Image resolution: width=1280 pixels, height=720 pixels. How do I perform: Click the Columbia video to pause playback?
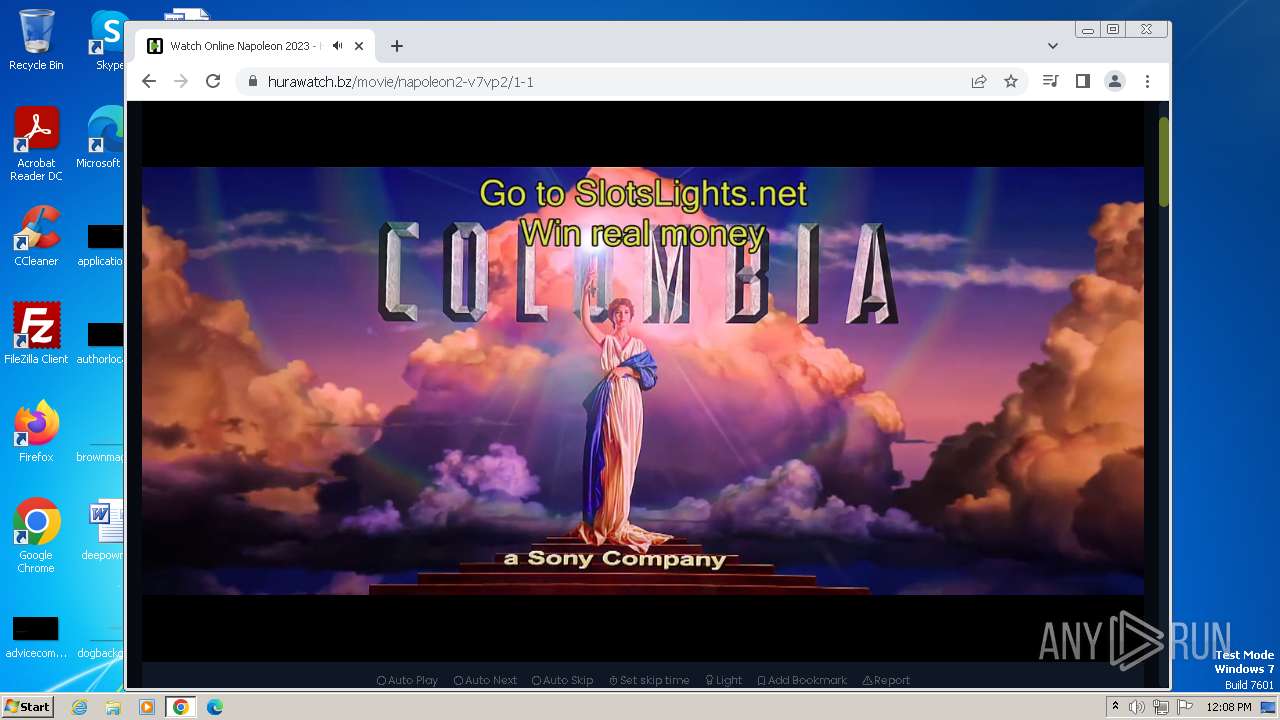pos(643,381)
